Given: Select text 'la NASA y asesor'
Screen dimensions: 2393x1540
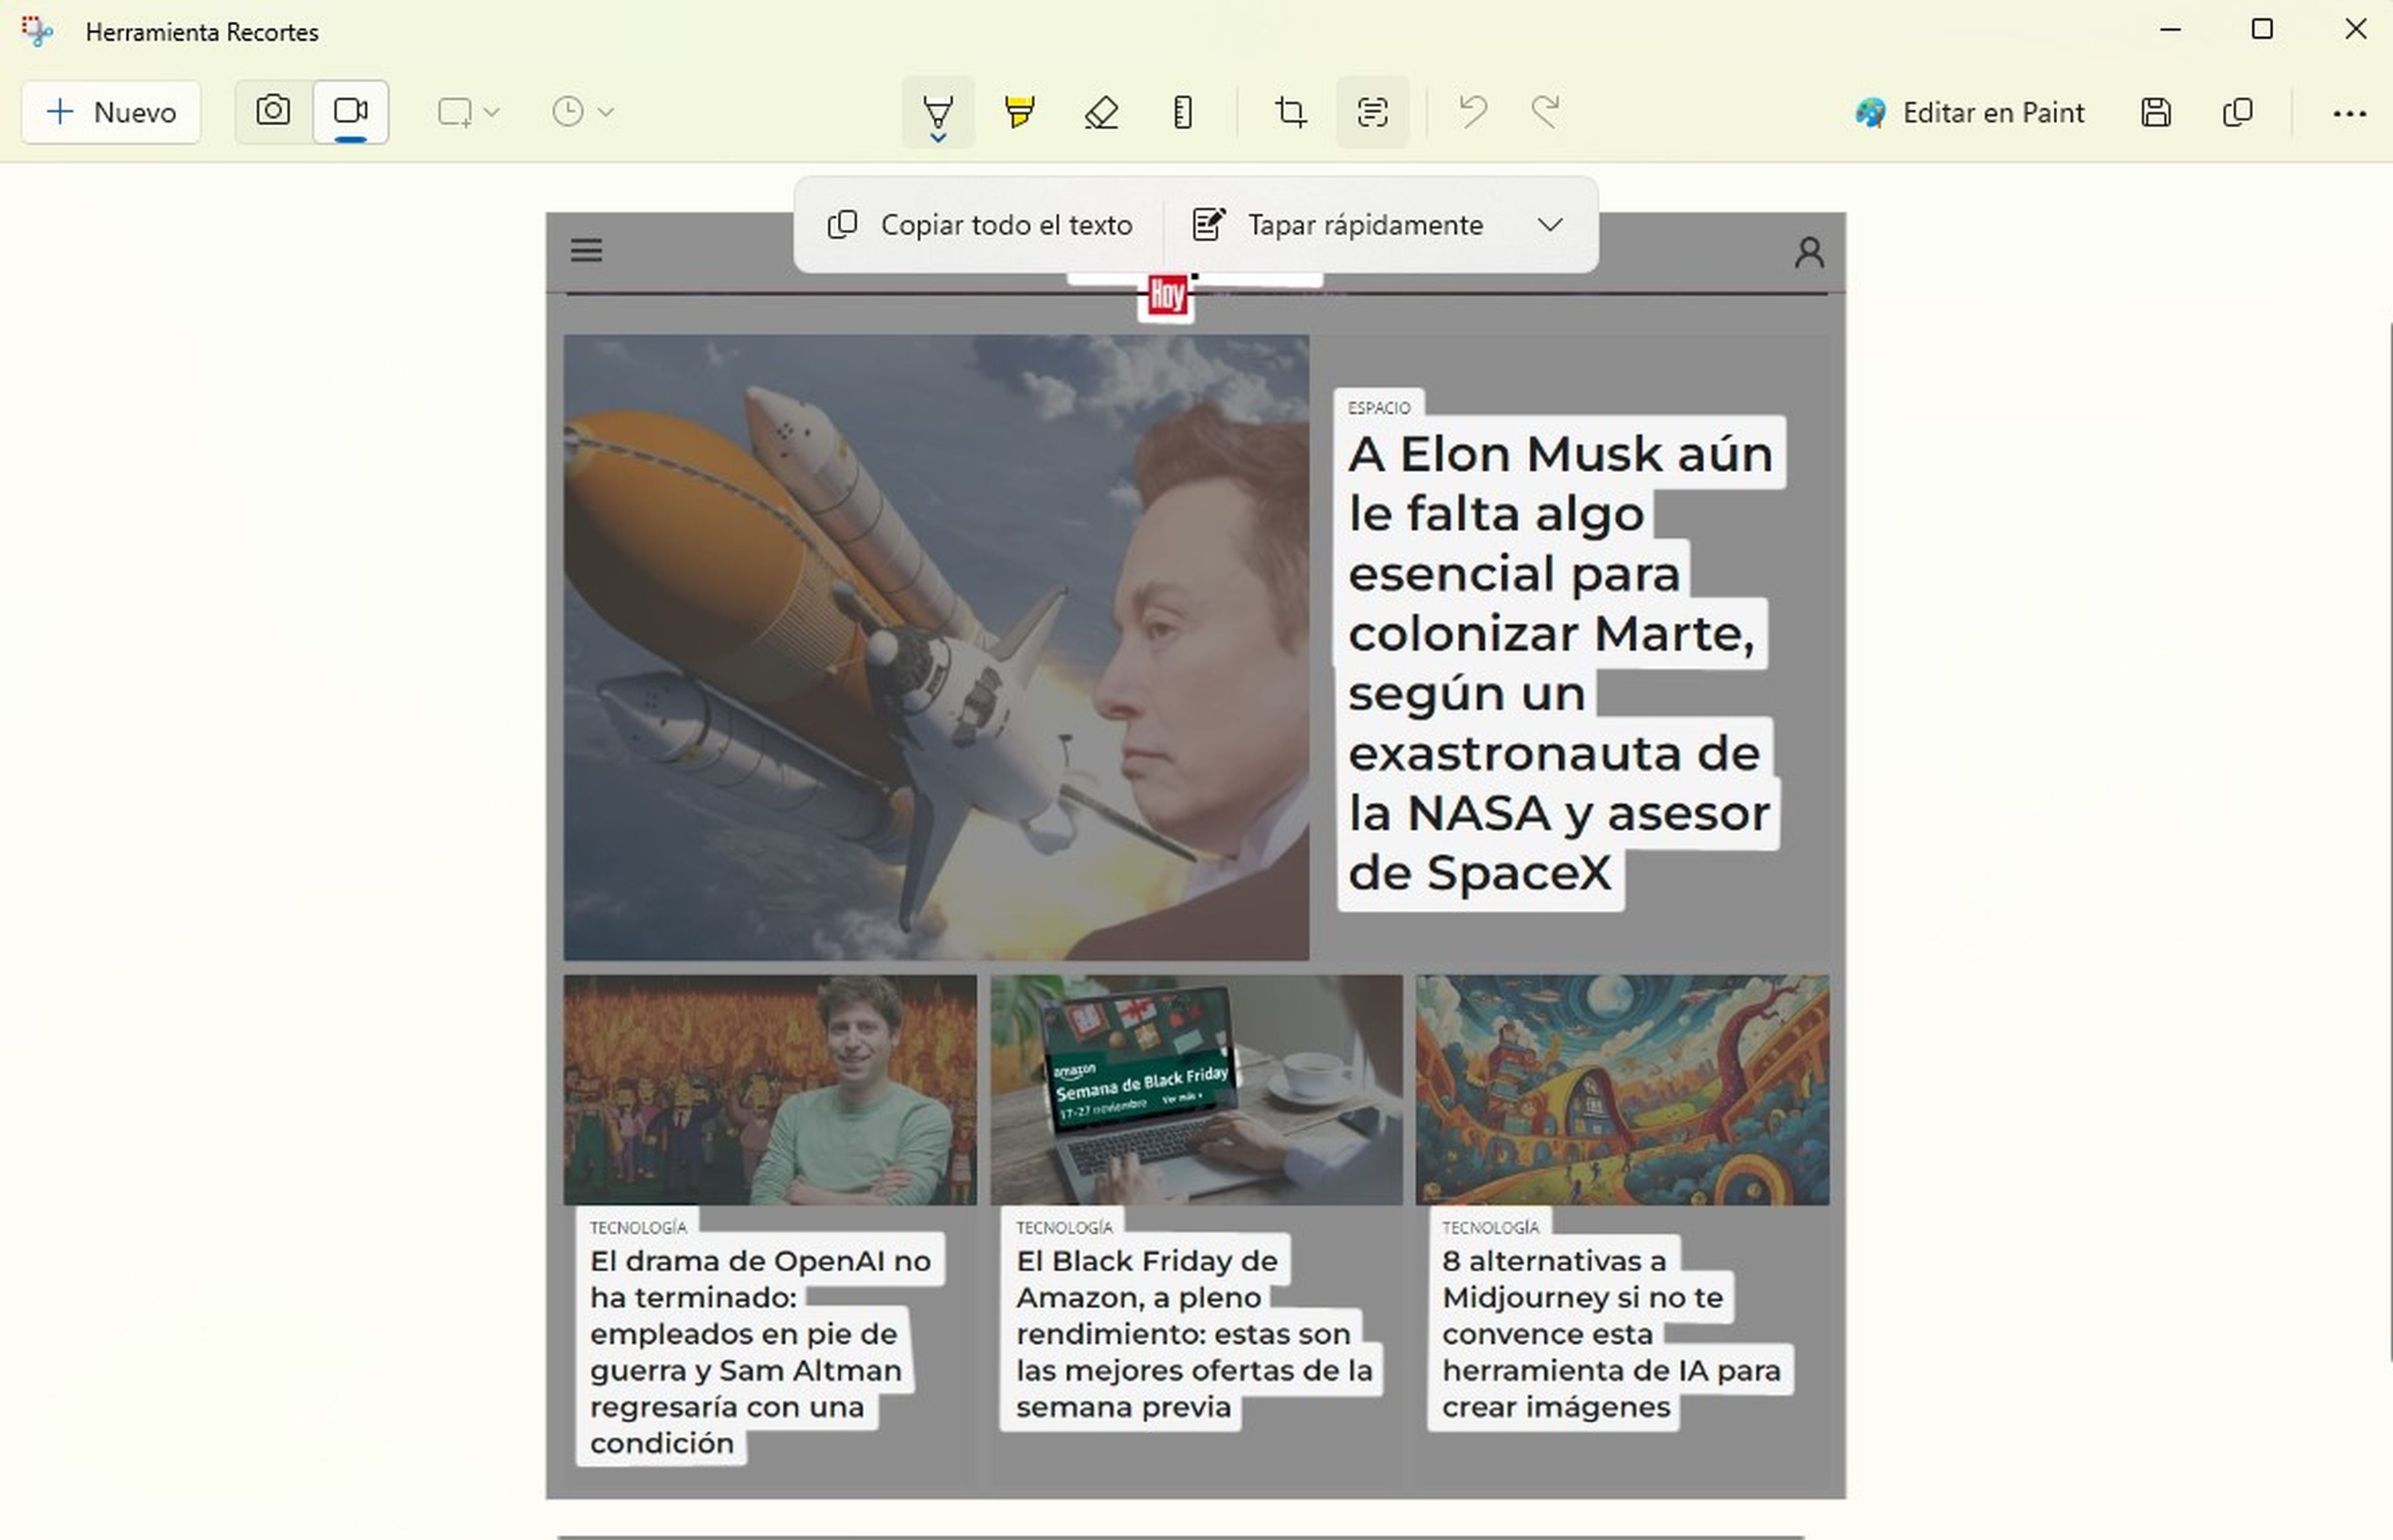Looking at the screenshot, I should coord(1559,813).
